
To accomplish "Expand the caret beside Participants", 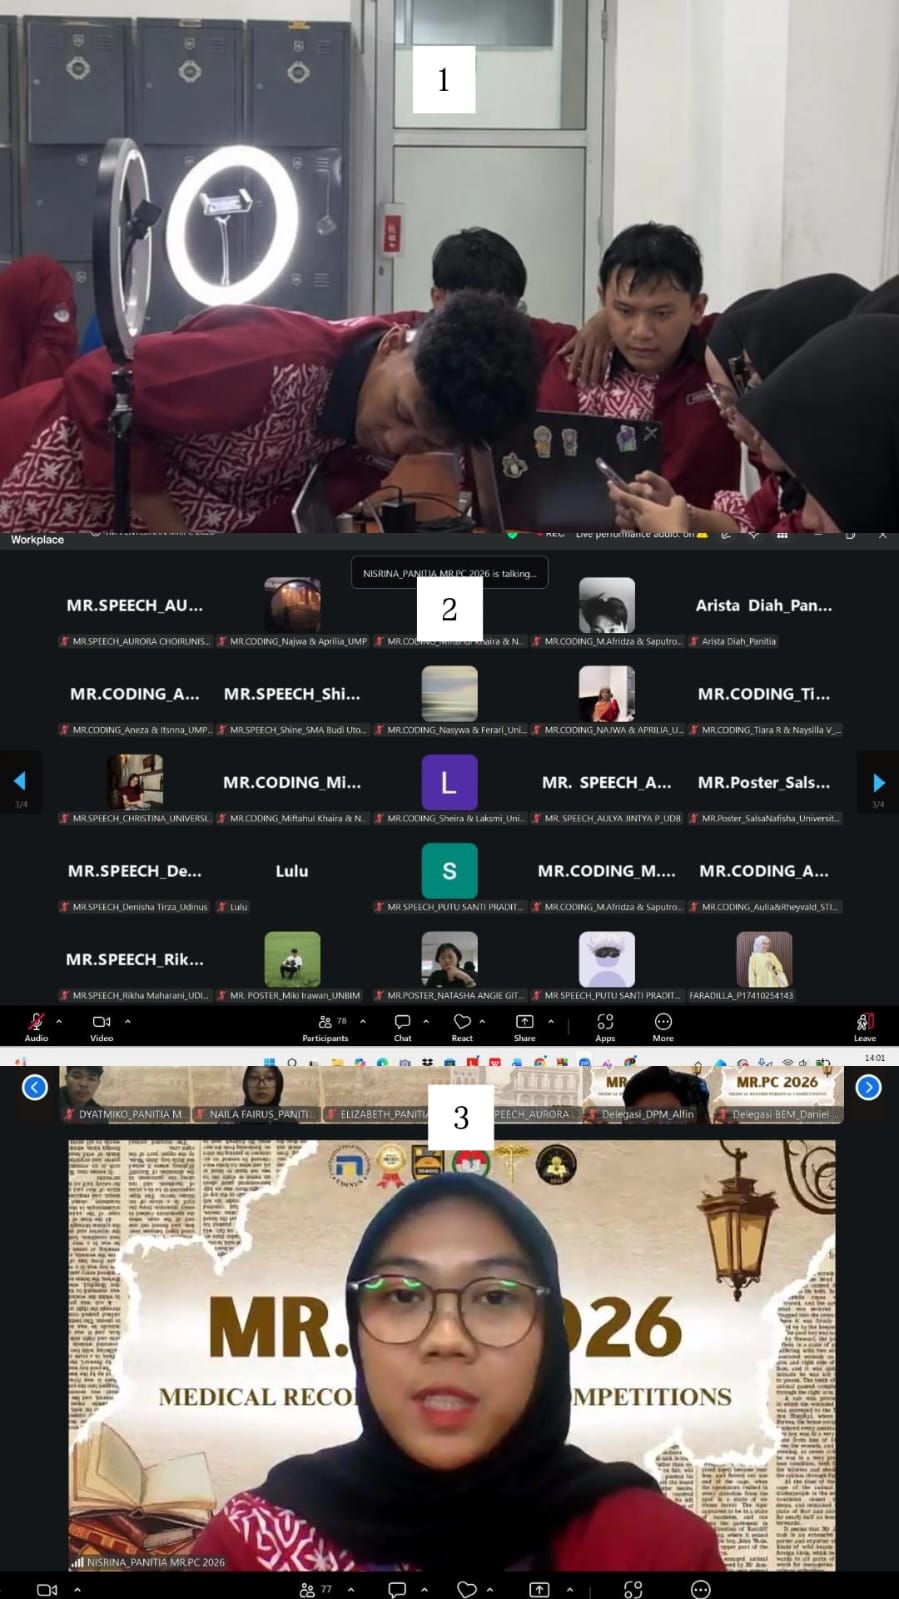I will [362, 1021].
